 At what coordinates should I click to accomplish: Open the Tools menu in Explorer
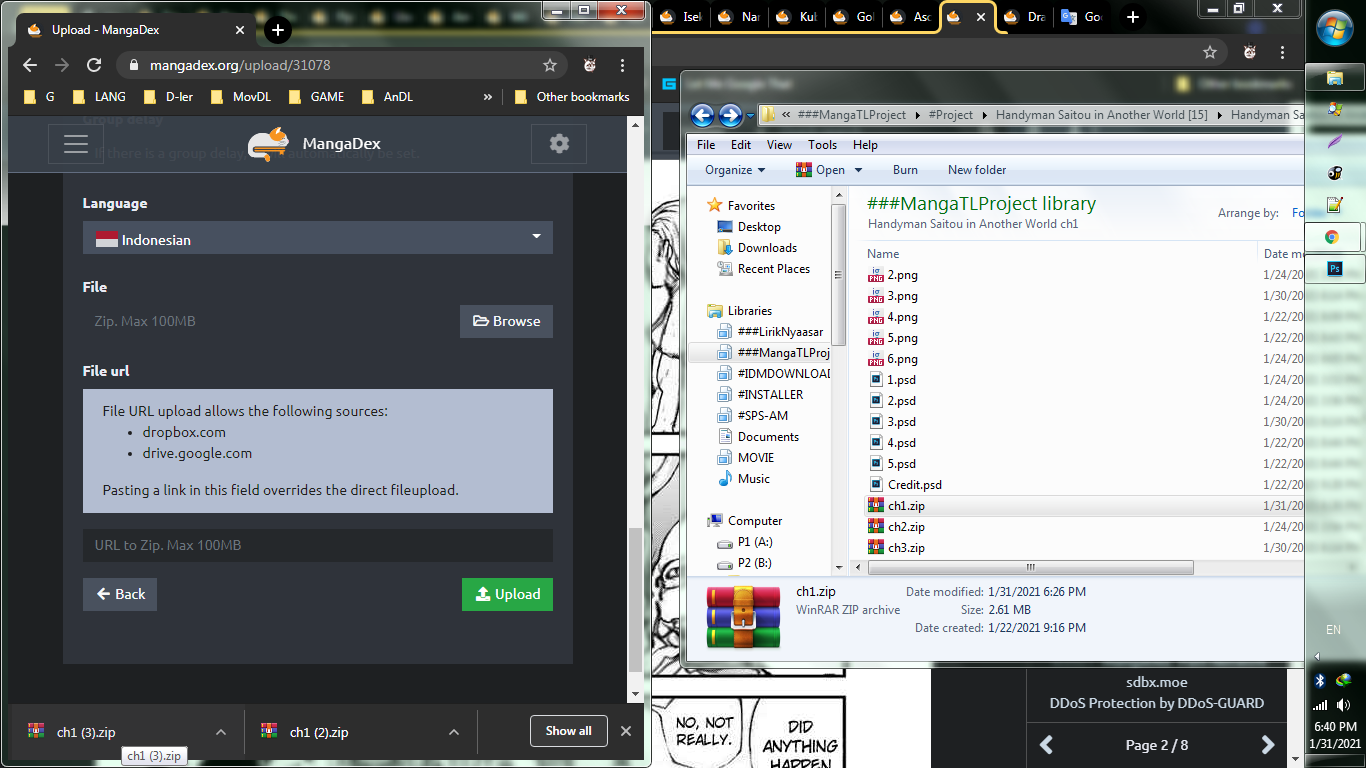point(822,145)
